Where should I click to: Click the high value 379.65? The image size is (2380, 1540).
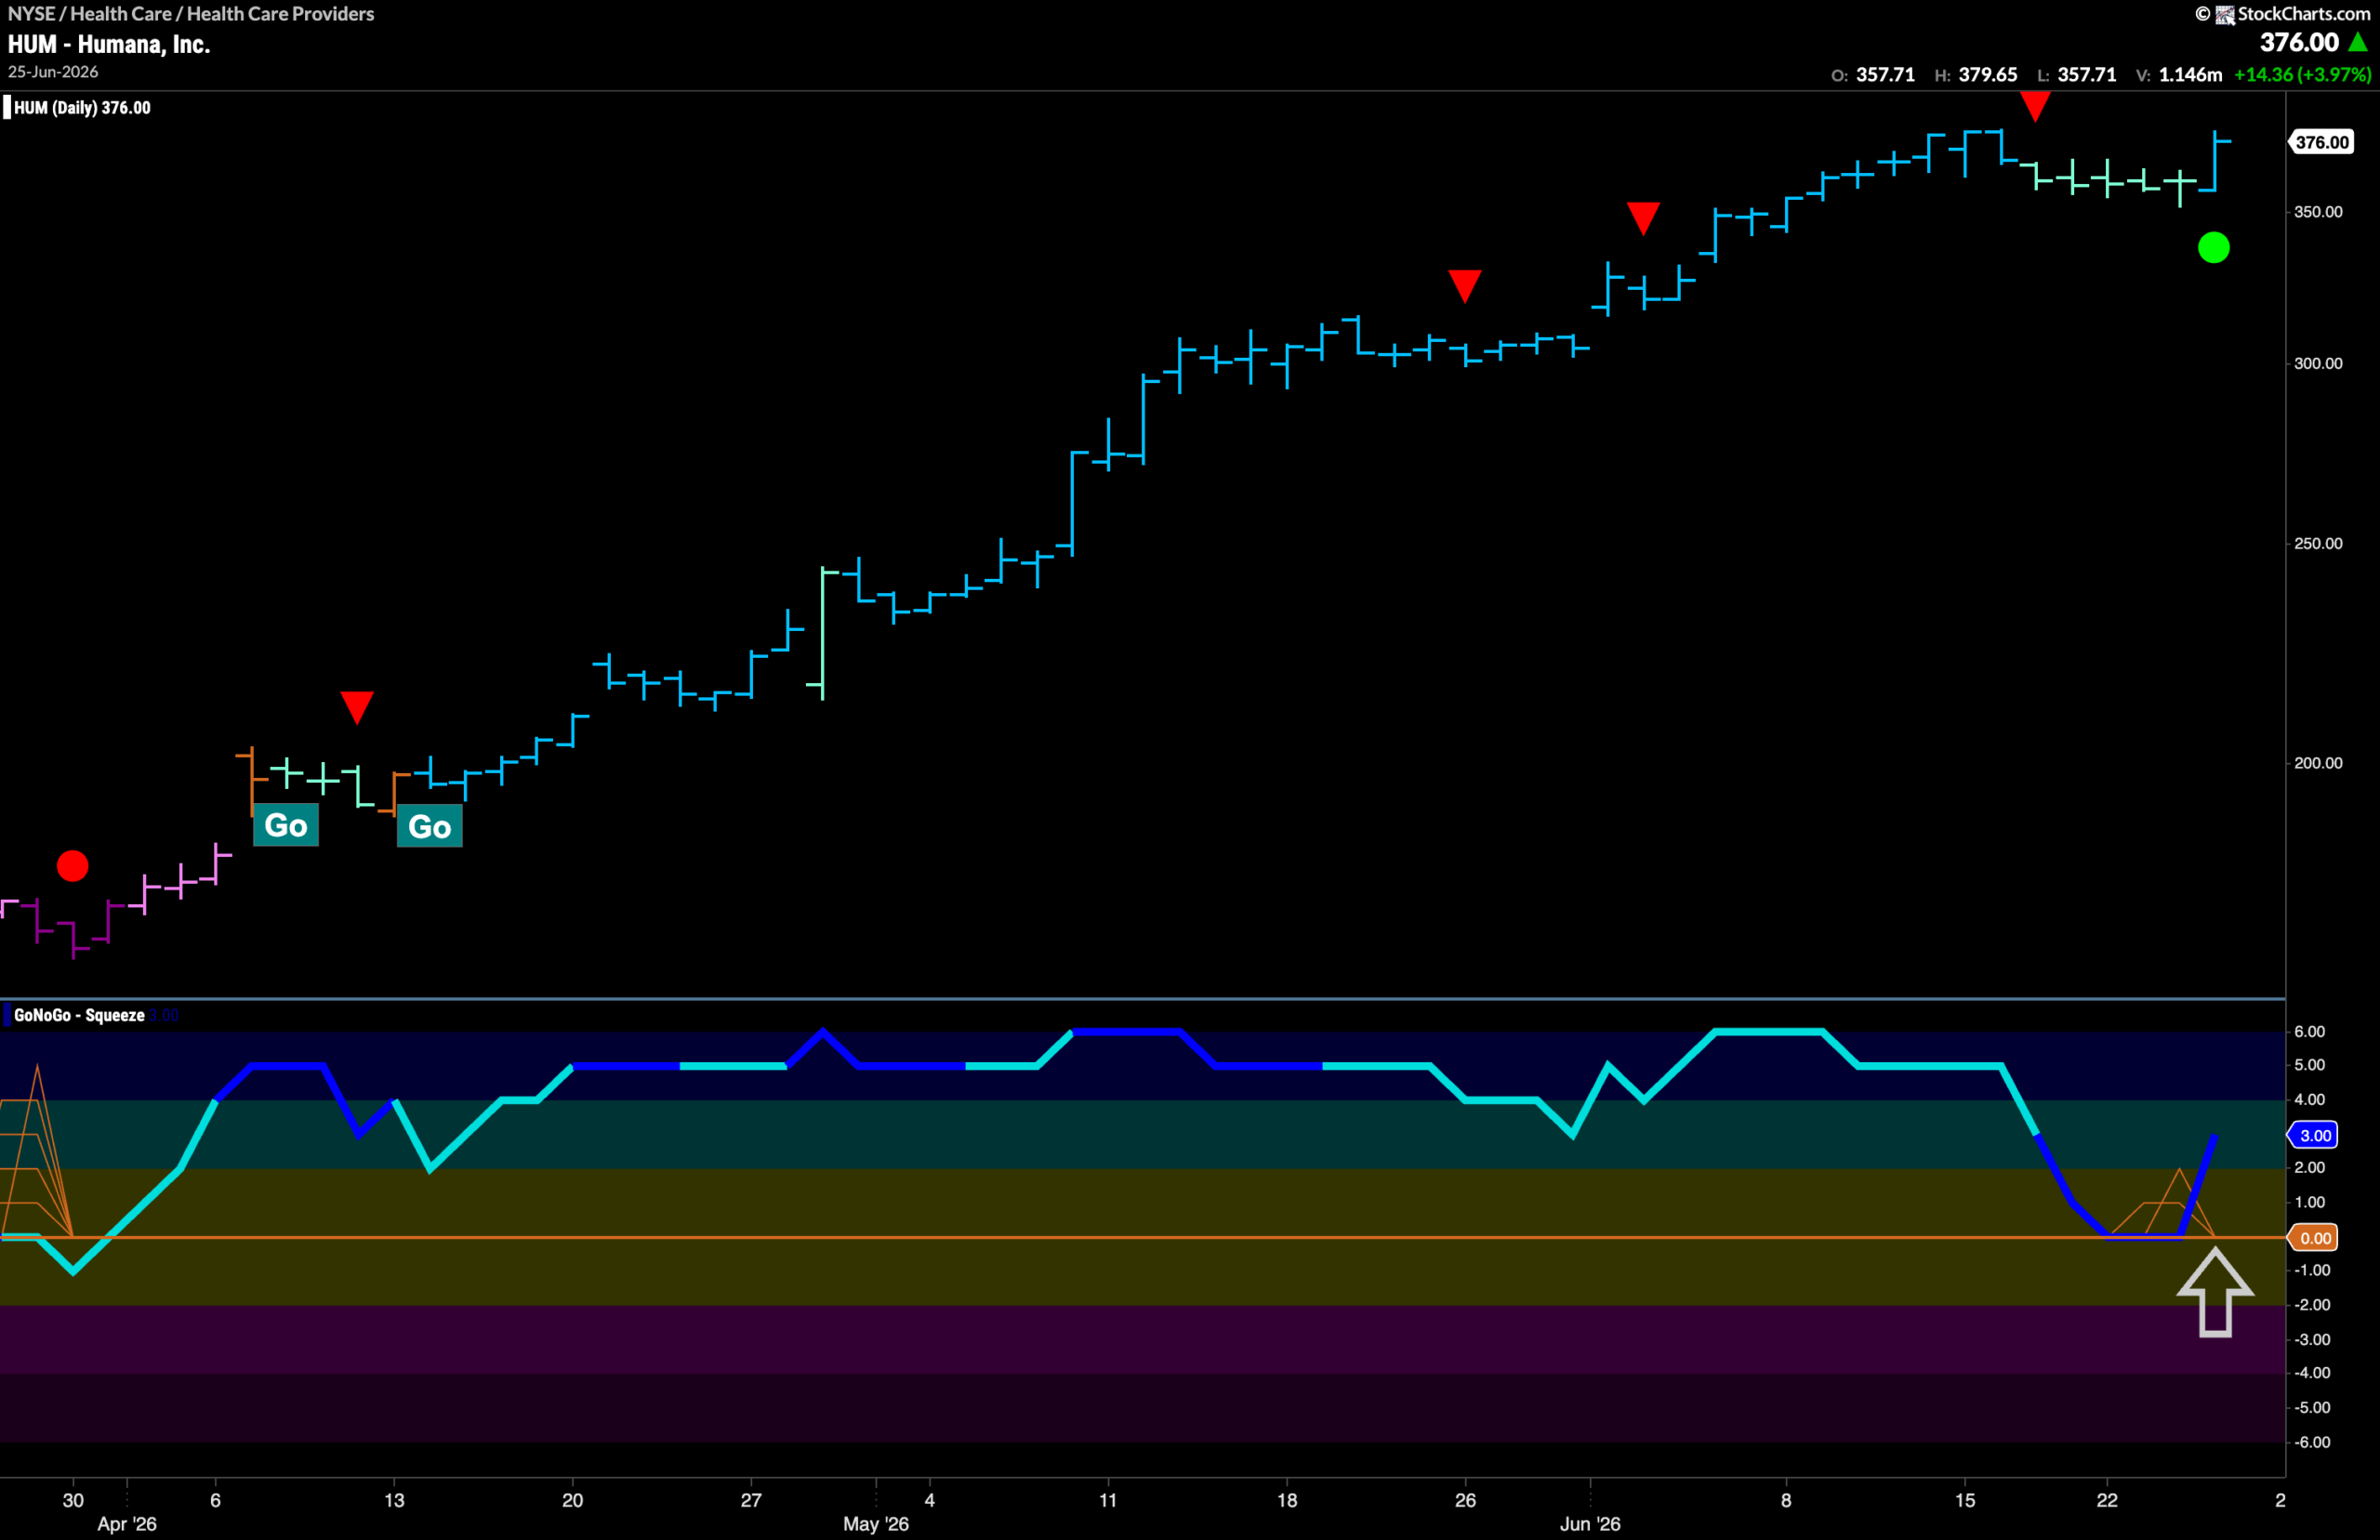[1988, 75]
